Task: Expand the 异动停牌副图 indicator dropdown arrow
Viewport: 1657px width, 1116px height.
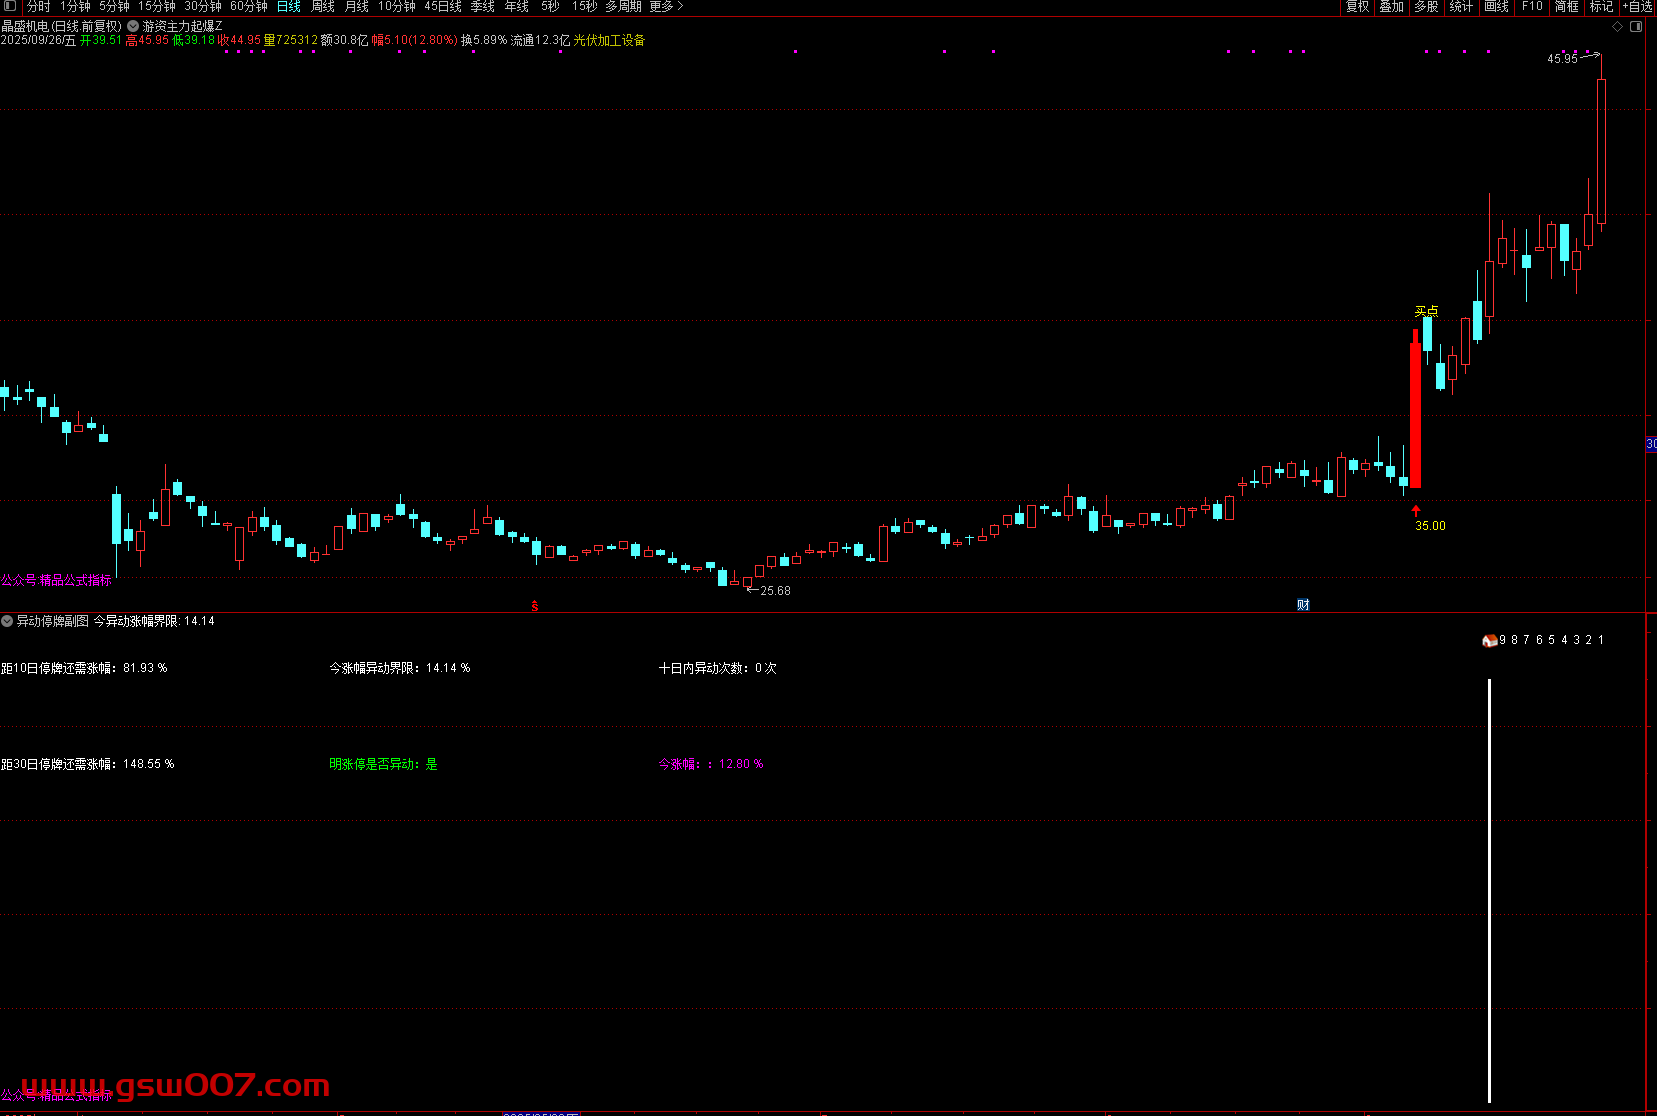Action: tap(7, 621)
